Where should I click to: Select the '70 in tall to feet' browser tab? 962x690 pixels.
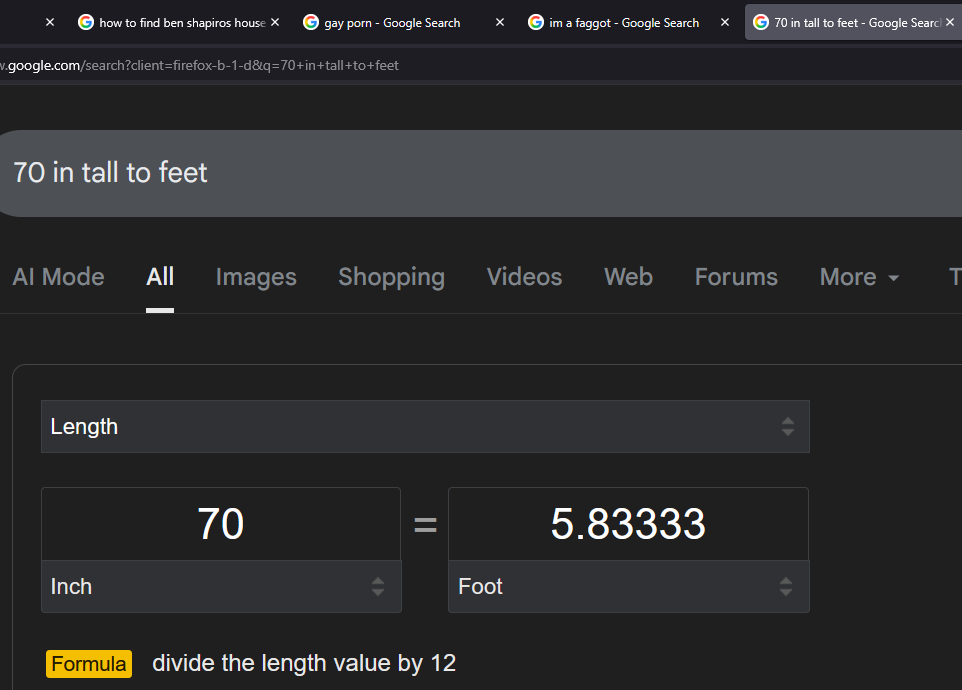tap(853, 23)
